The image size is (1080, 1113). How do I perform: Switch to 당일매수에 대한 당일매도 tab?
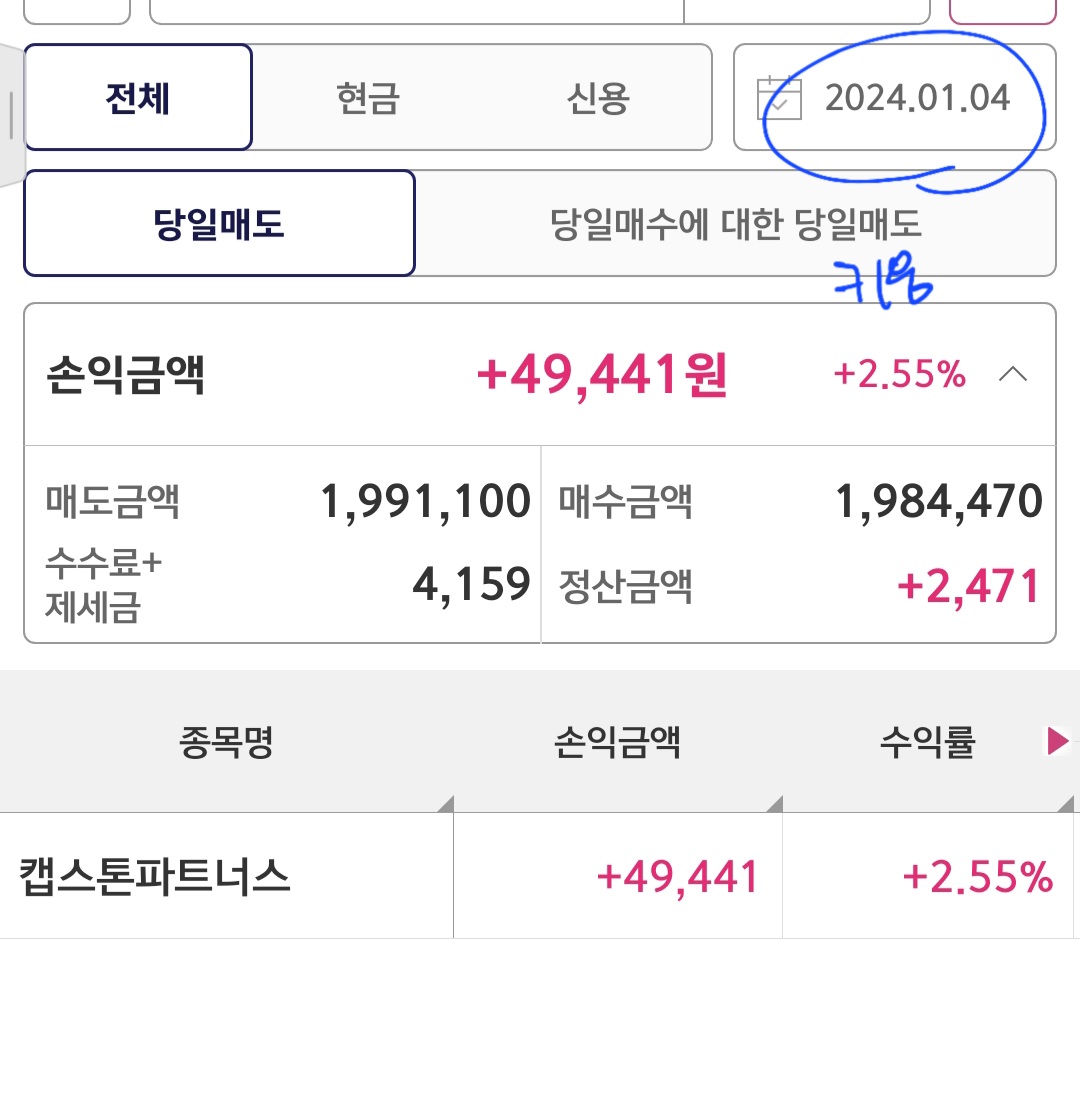click(x=735, y=223)
